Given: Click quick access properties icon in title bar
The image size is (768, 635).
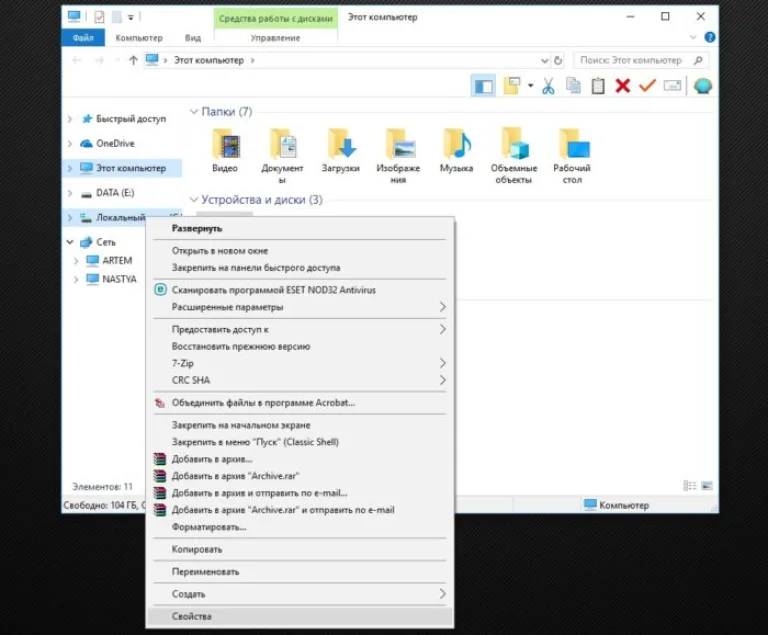Looking at the screenshot, I should tap(99, 17).
